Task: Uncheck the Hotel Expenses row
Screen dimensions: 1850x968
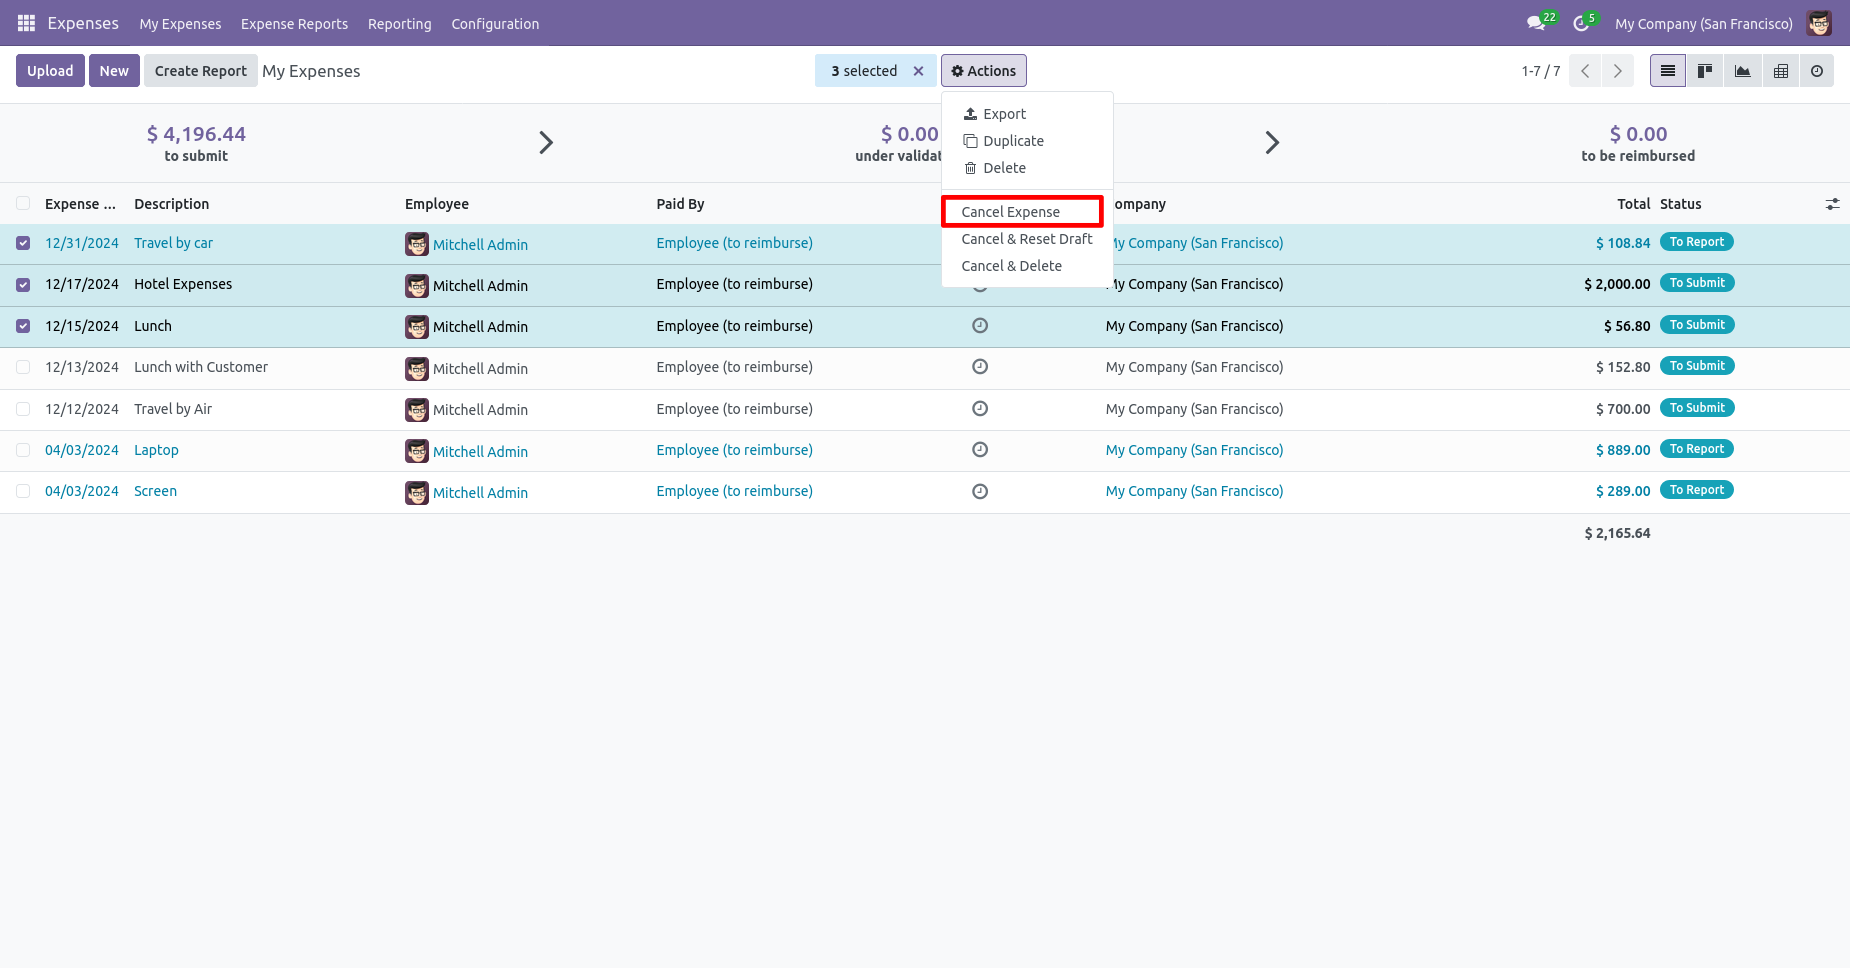Action: click(x=23, y=285)
